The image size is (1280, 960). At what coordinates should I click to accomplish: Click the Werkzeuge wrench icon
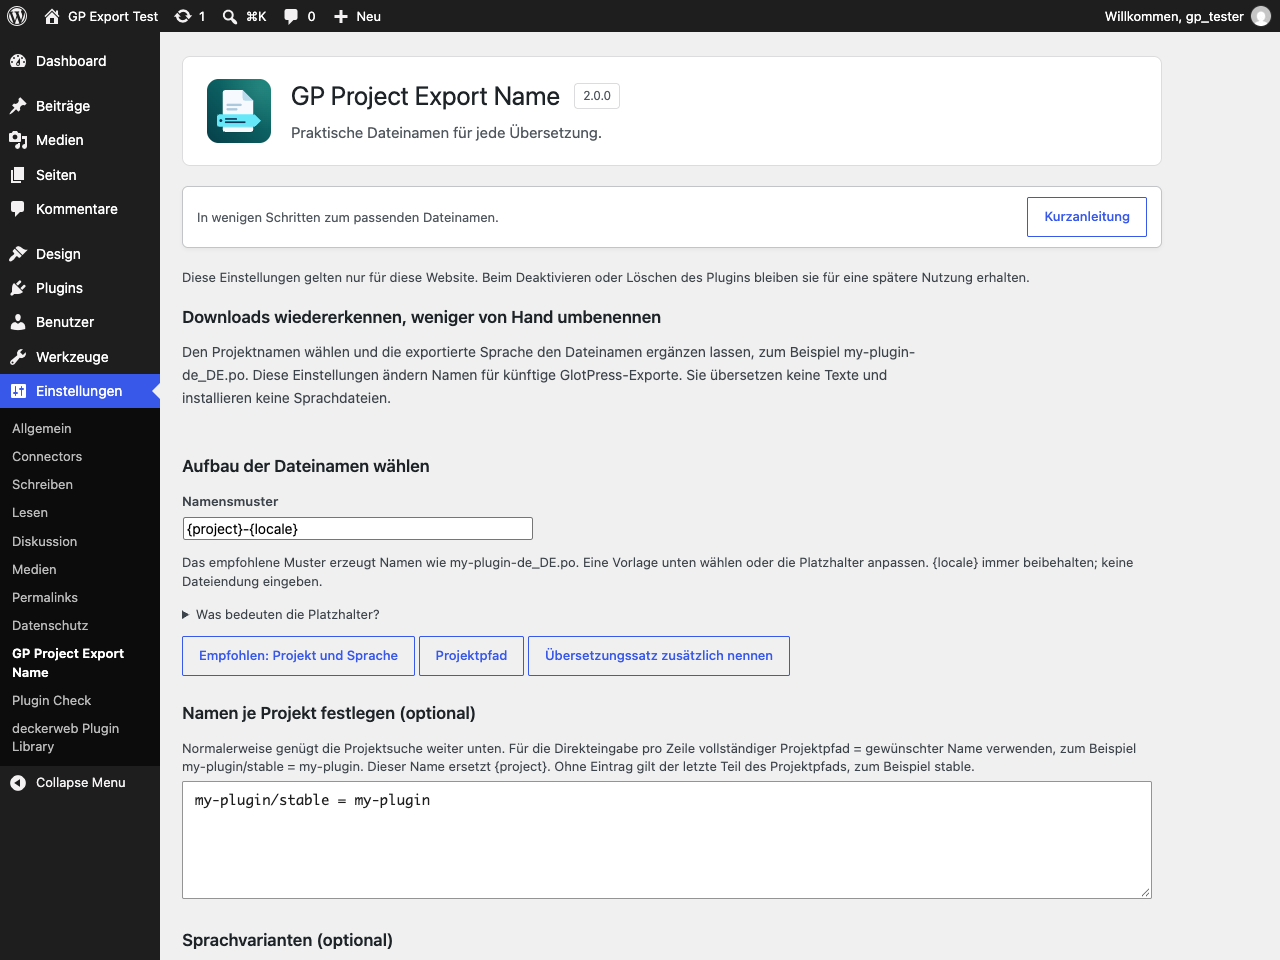(18, 357)
